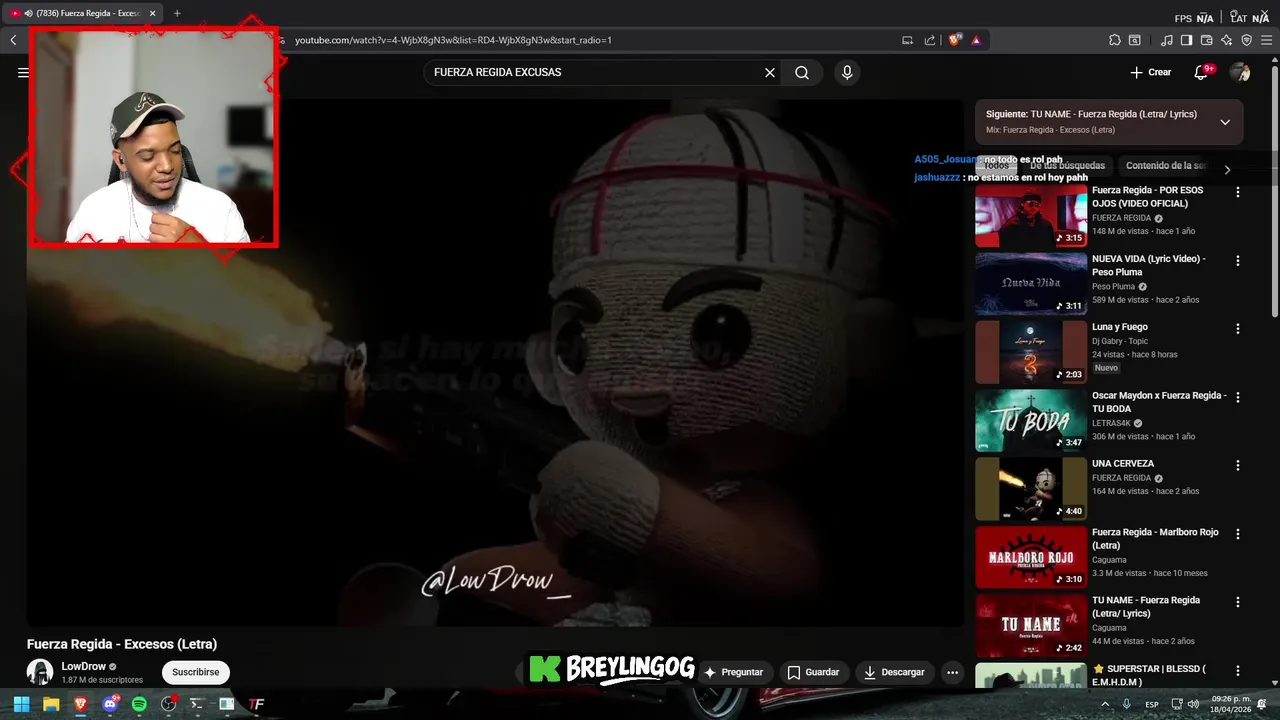Show hidden system tray icons
Viewport: 1280px width, 720px height.
click(x=1105, y=704)
